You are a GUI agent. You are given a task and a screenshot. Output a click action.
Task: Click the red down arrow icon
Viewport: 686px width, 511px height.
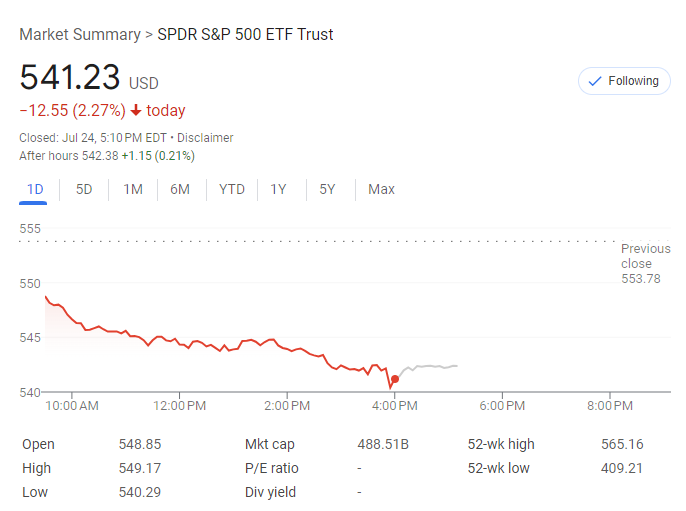tap(136, 111)
